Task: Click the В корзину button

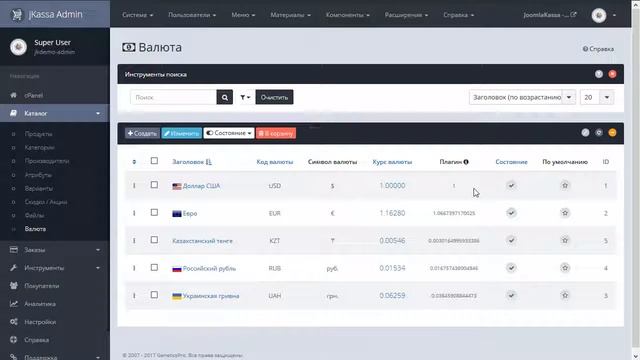Action: coord(276,133)
